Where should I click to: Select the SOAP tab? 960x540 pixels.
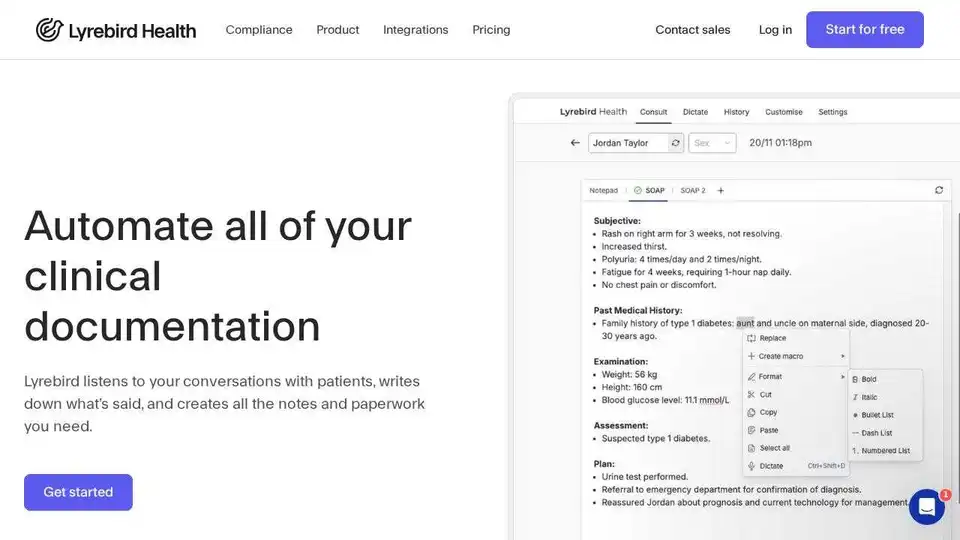click(x=649, y=190)
